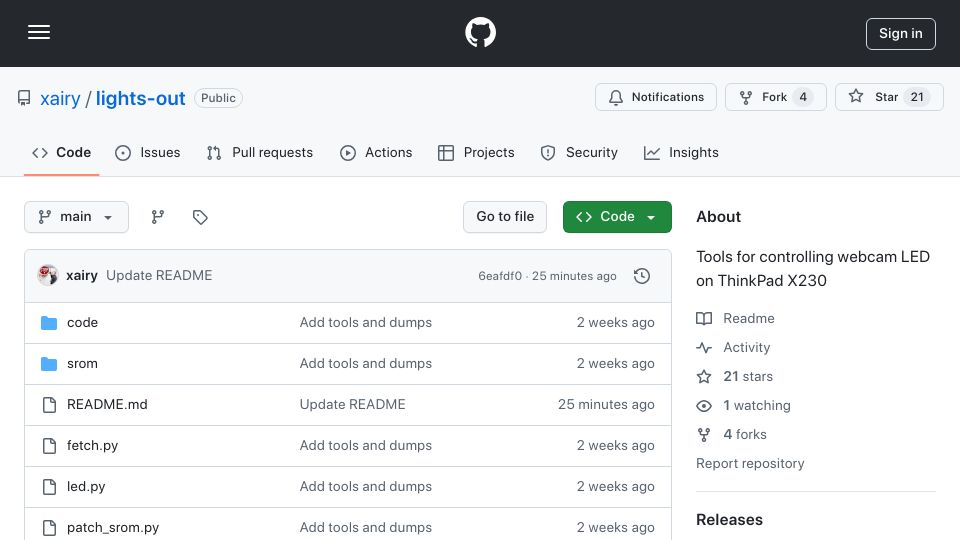Go to the Actions tab
Screen dimensions: 960x540
click(x=376, y=152)
